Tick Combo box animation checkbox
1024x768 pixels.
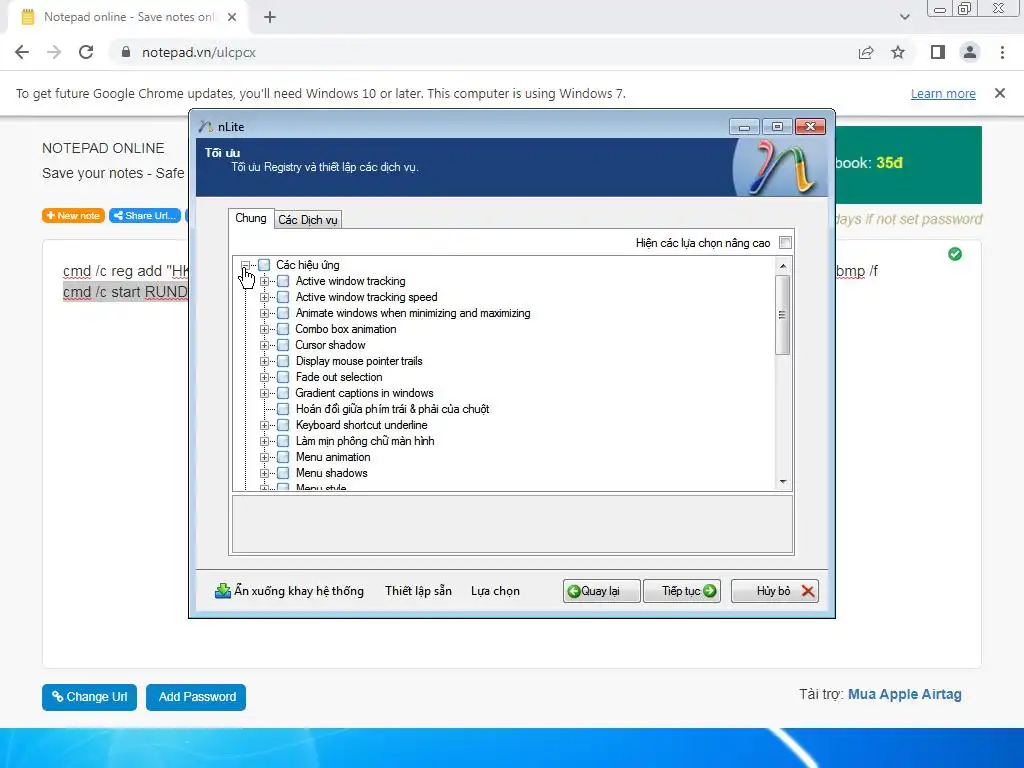coord(283,329)
